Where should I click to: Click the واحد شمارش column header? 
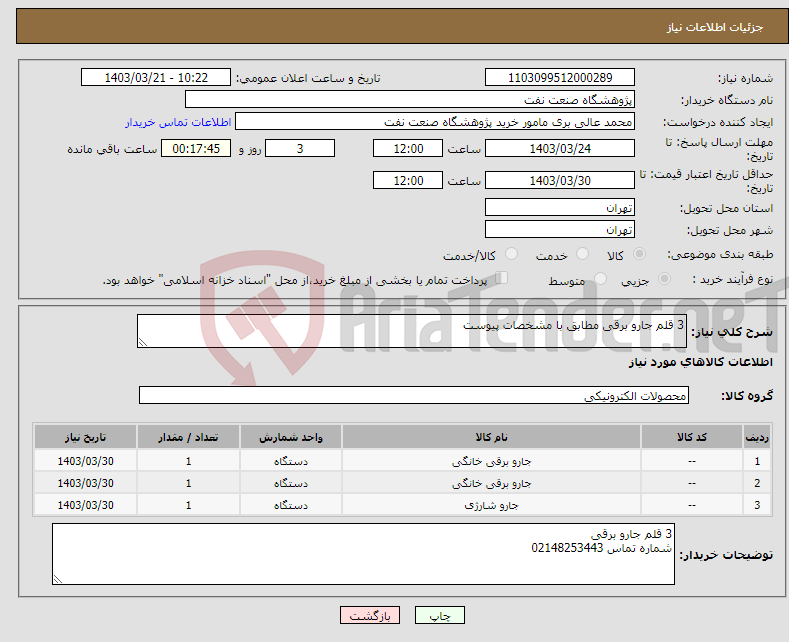291,437
